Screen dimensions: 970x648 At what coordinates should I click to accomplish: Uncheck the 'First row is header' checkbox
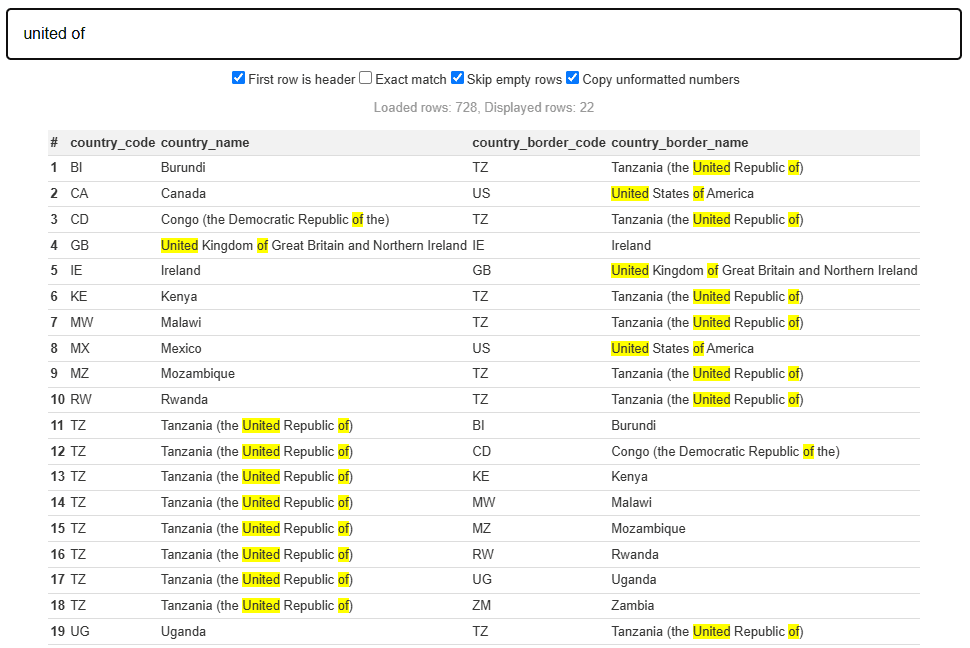coord(239,78)
